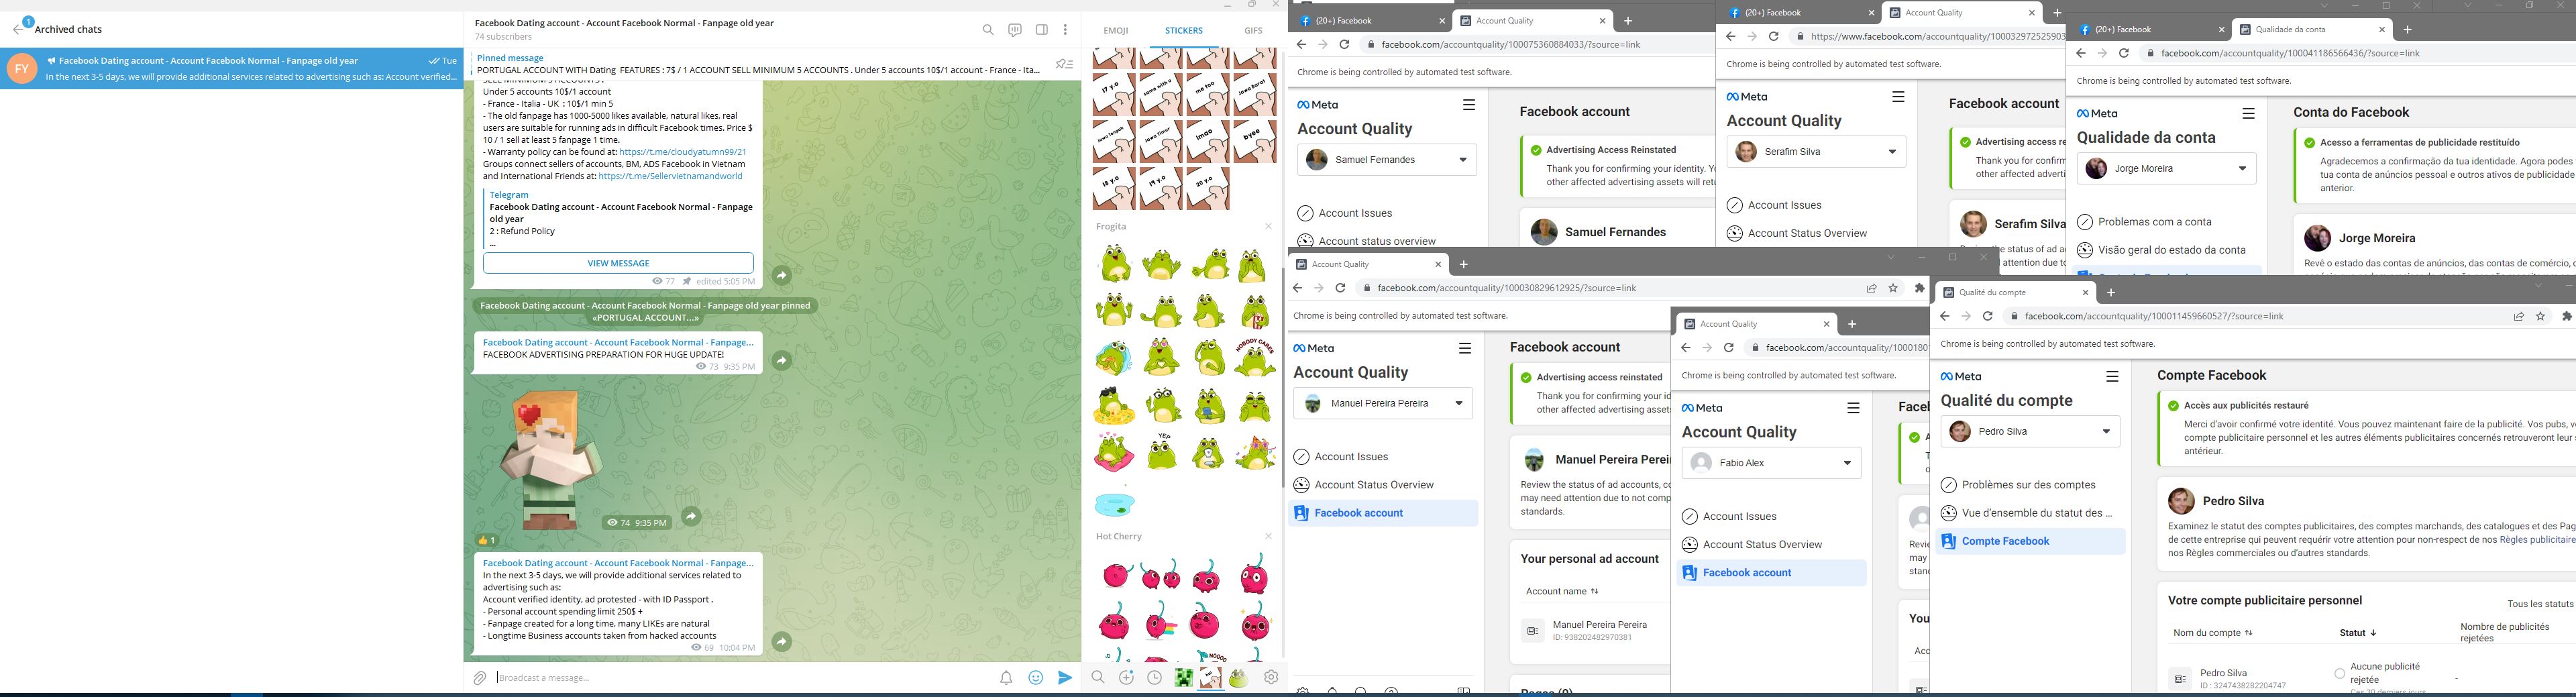The height and width of the screenshot is (697, 2576).
Task: Sort by Account name in Manuel Pereira window
Action: (x=1562, y=591)
